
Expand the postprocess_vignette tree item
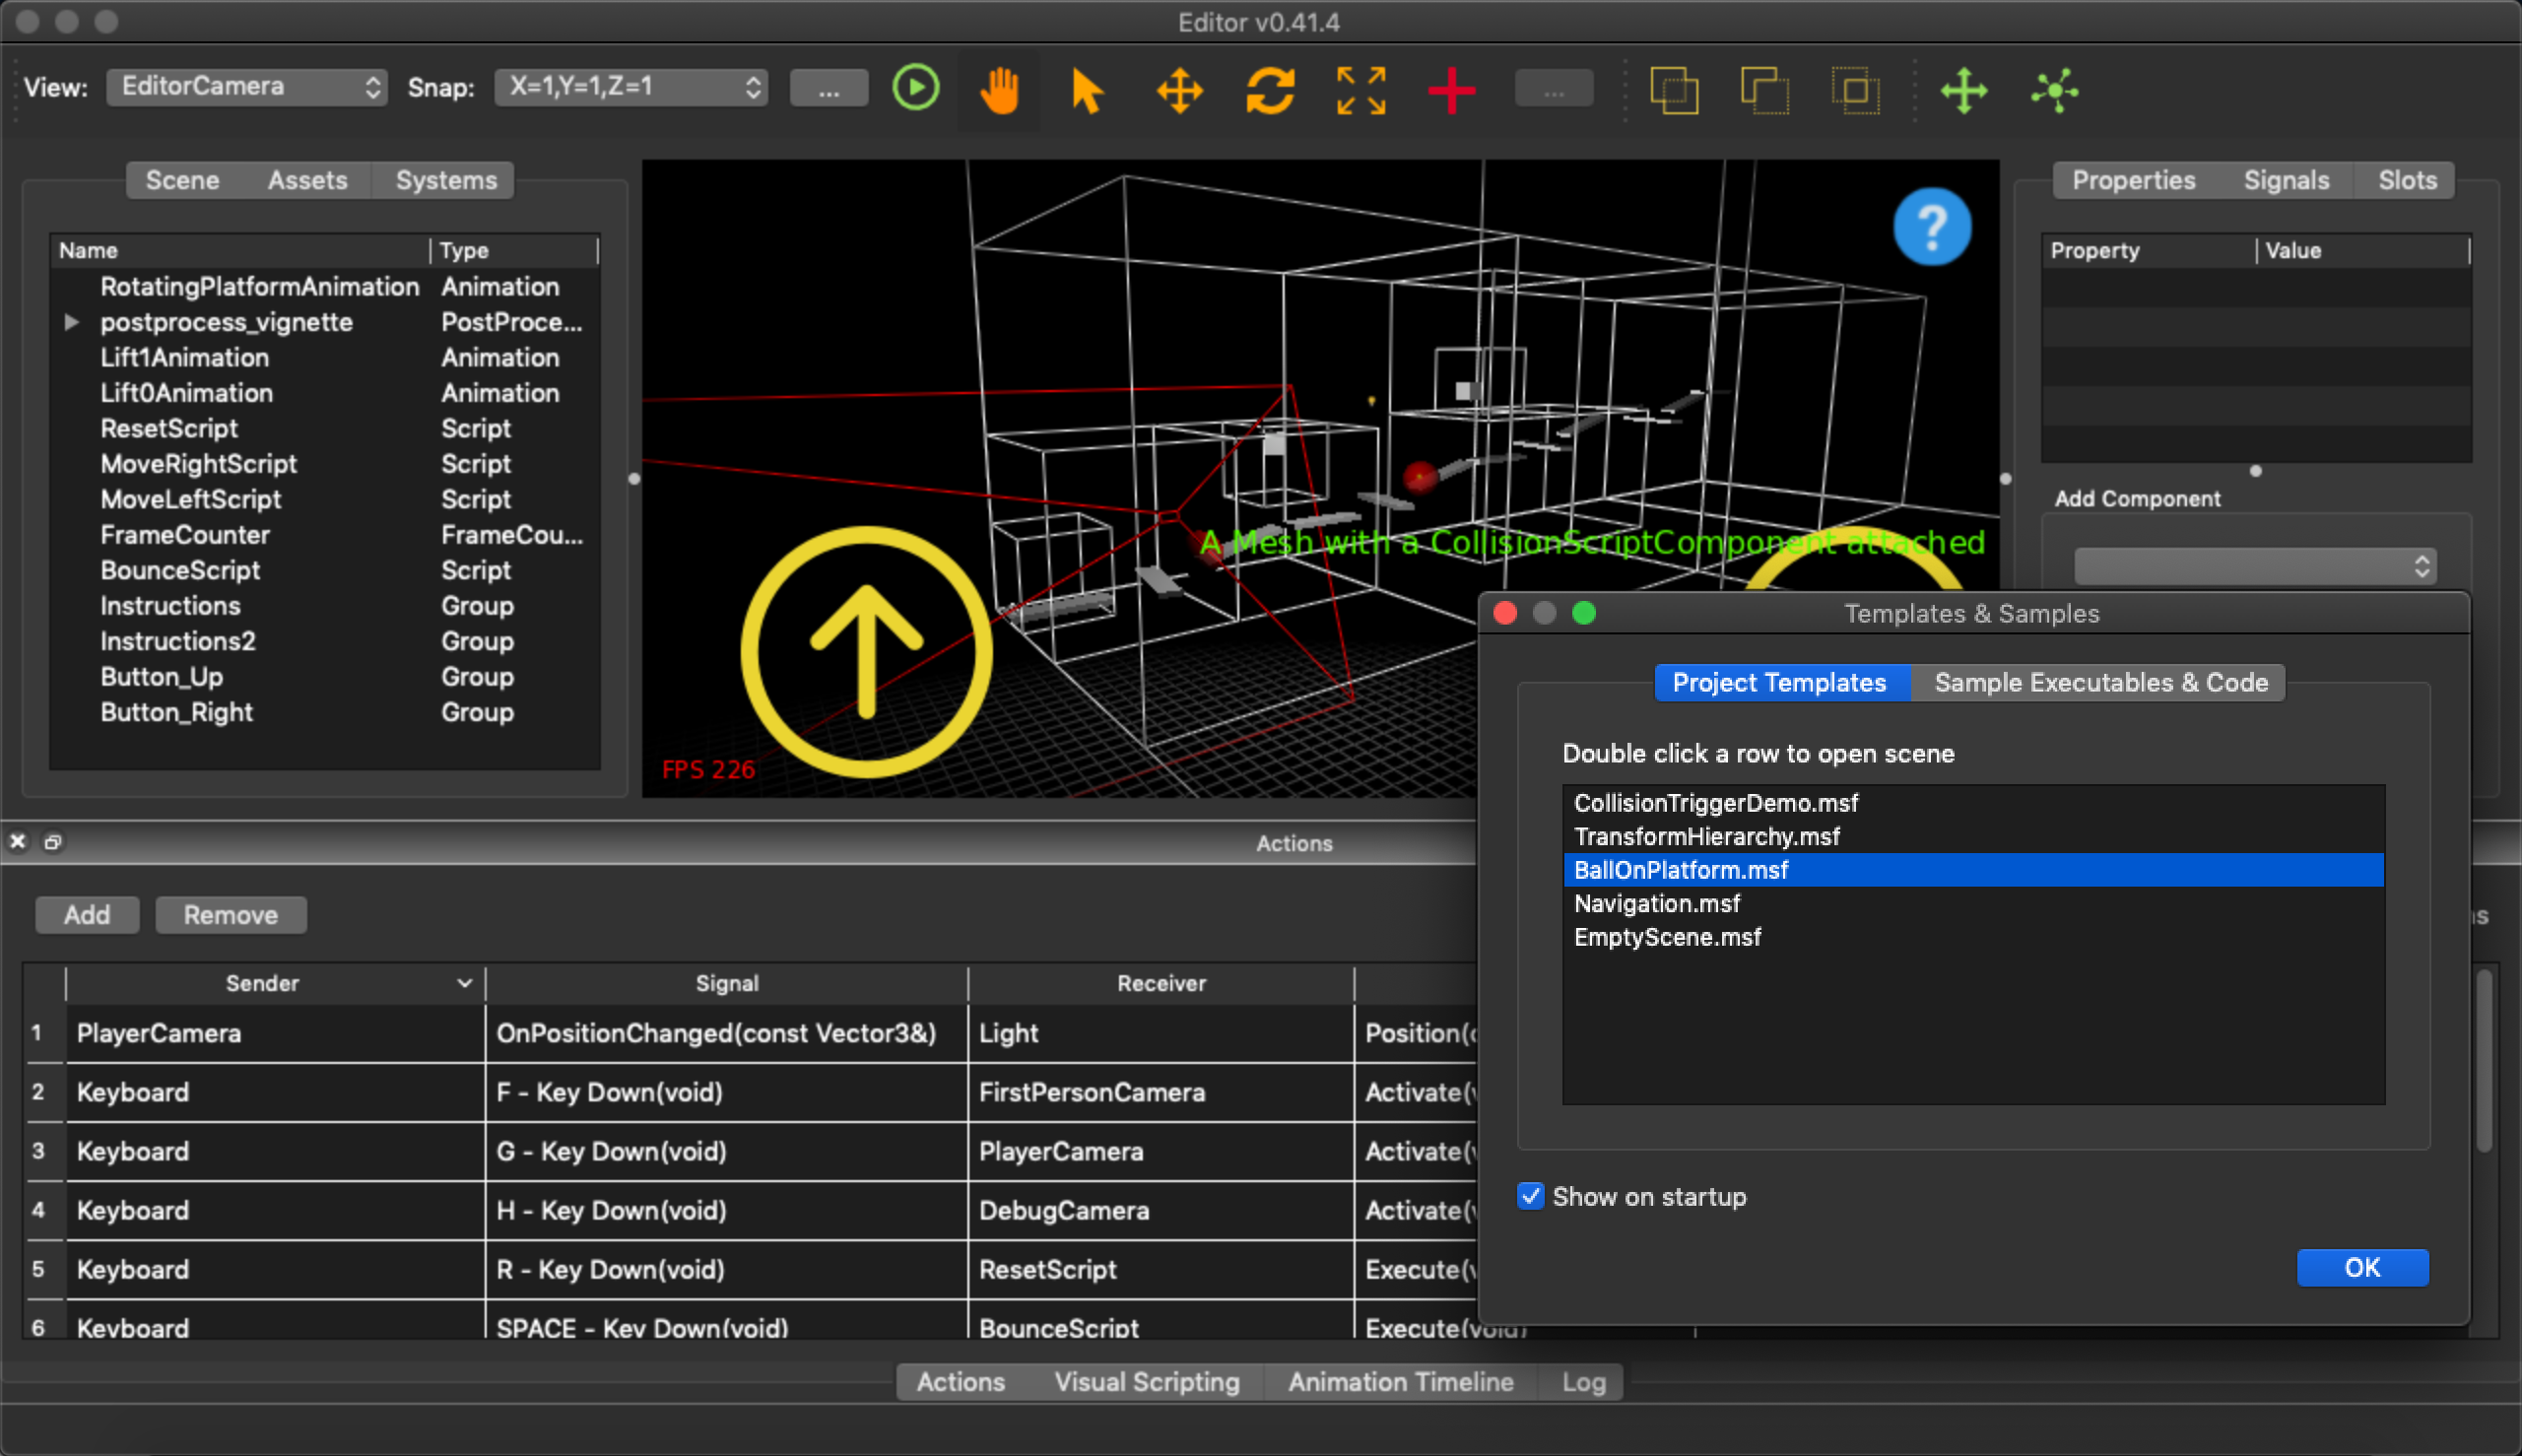tap(71, 322)
